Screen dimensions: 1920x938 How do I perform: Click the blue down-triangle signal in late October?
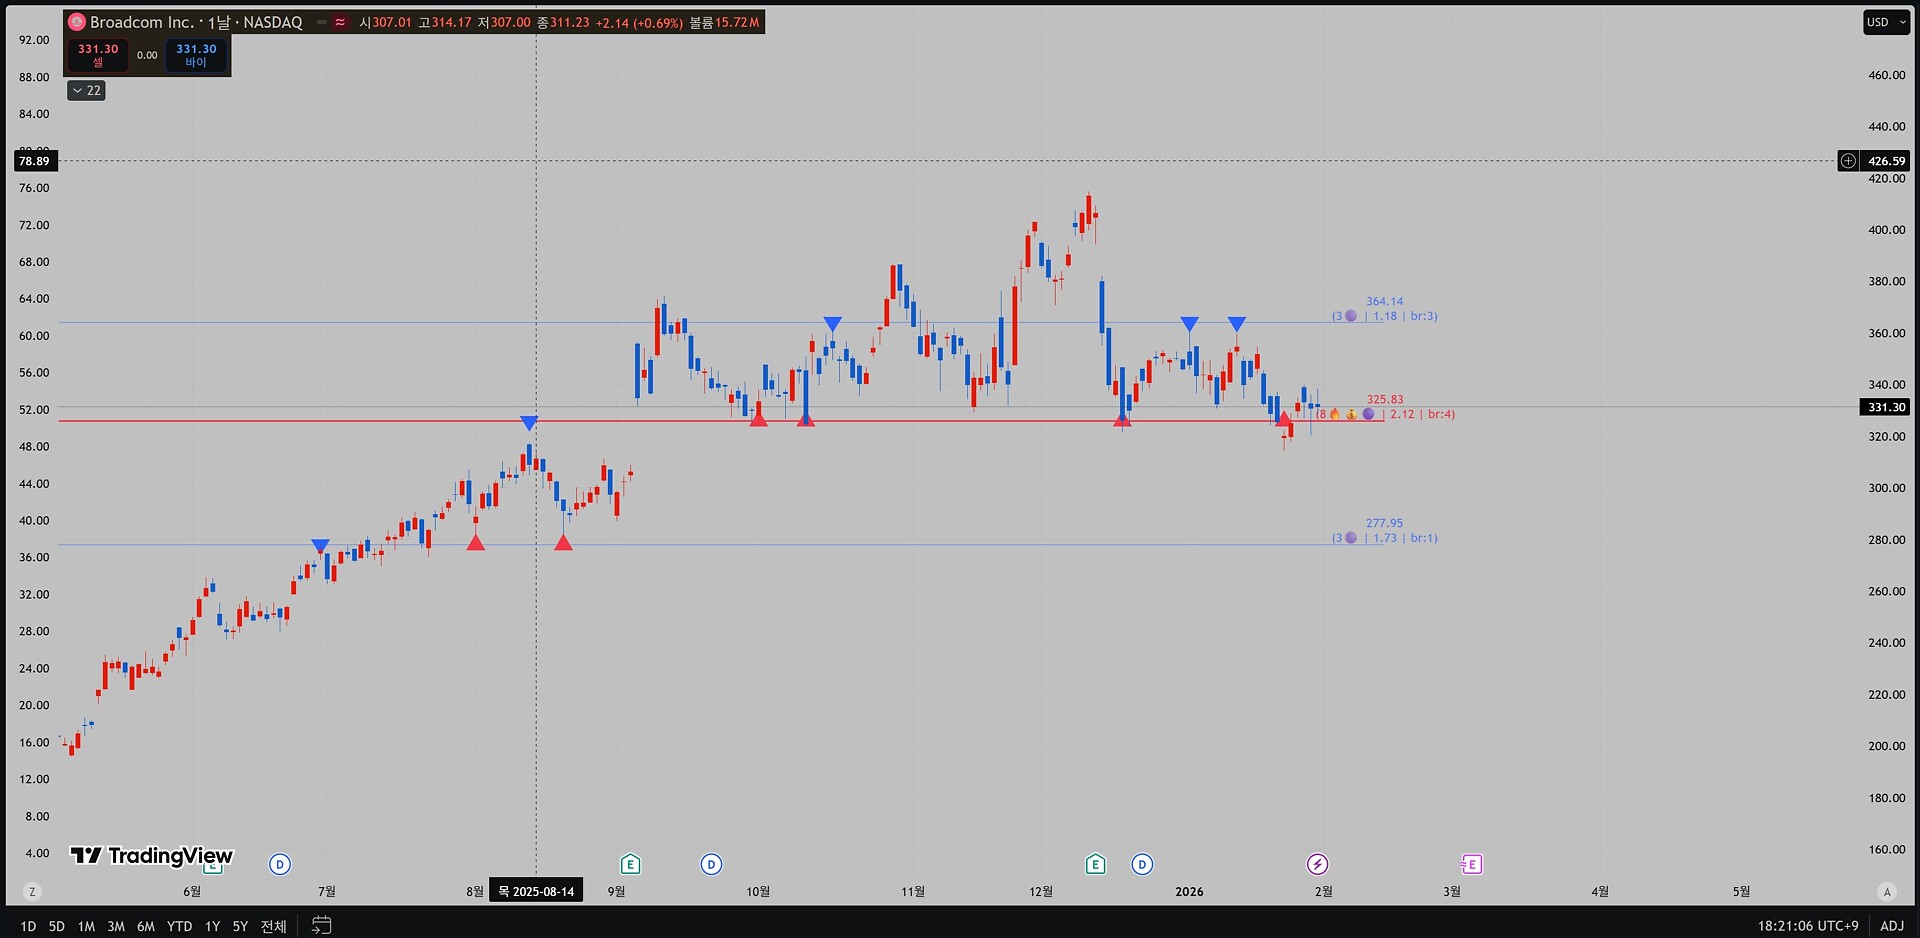tap(832, 324)
